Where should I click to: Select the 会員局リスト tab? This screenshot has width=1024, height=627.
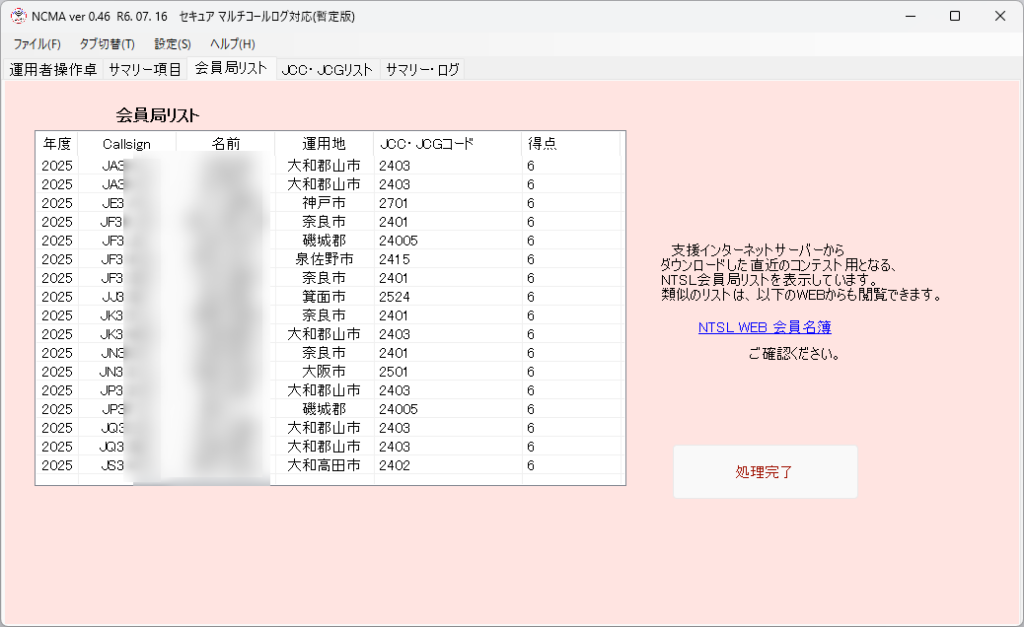tap(231, 69)
